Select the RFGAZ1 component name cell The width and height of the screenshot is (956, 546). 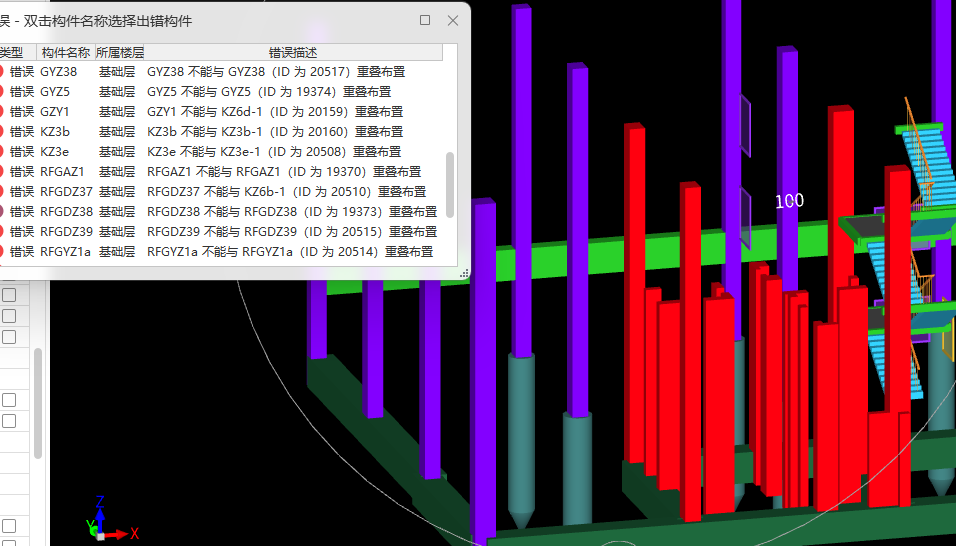click(x=62, y=172)
